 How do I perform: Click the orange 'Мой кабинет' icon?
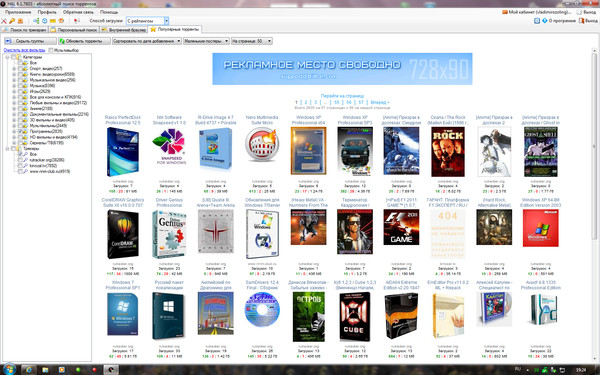(505, 12)
